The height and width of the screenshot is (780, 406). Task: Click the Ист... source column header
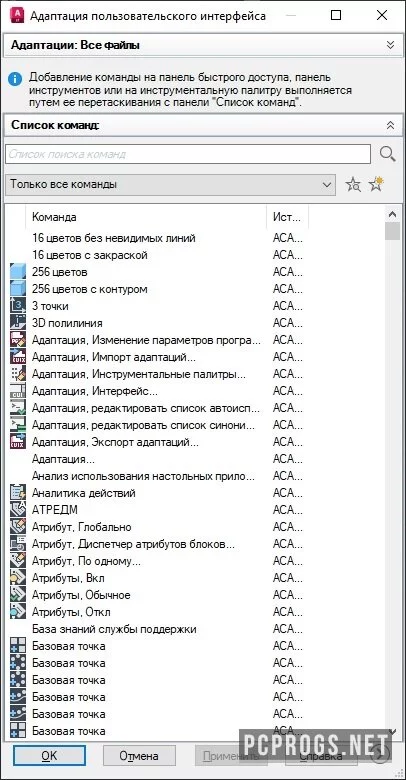pyautogui.click(x=288, y=217)
